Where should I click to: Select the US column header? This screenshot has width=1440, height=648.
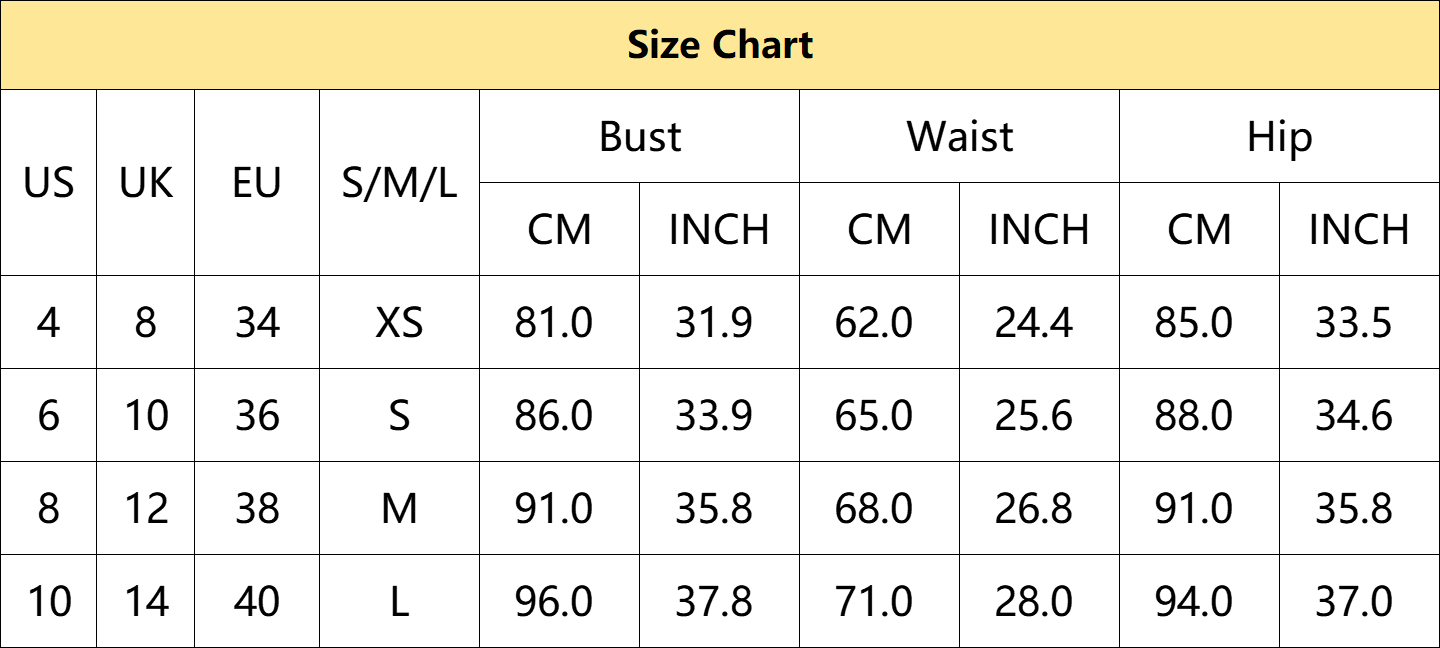coord(48,183)
